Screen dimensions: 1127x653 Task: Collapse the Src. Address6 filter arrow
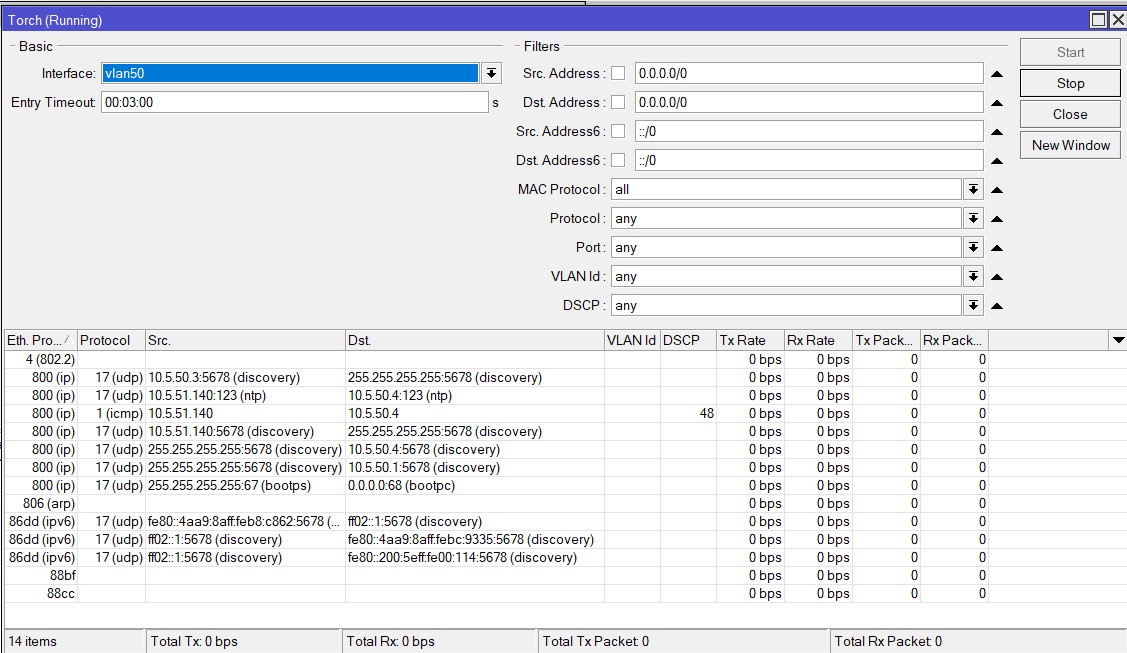pos(997,132)
